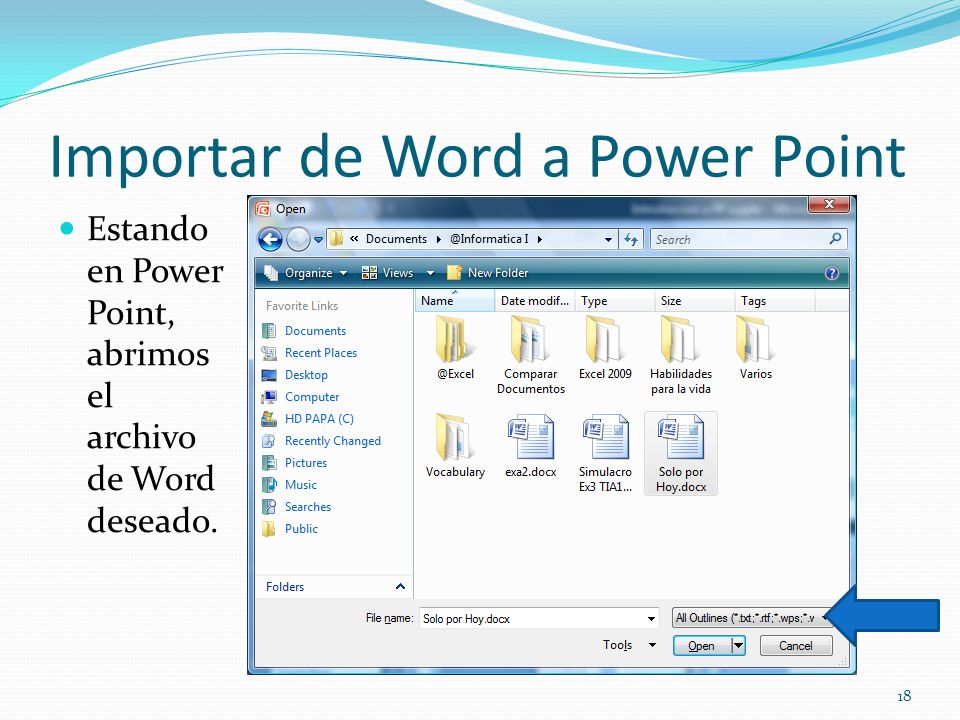Close the Open dialog window
This screenshot has width=960, height=720.
point(829,204)
